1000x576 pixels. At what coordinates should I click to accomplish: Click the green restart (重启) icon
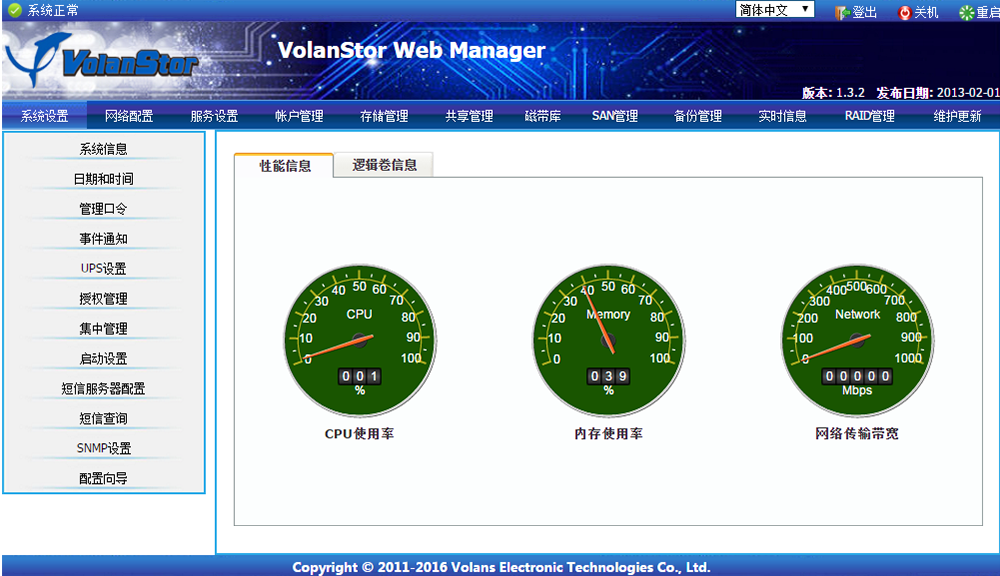point(966,12)
